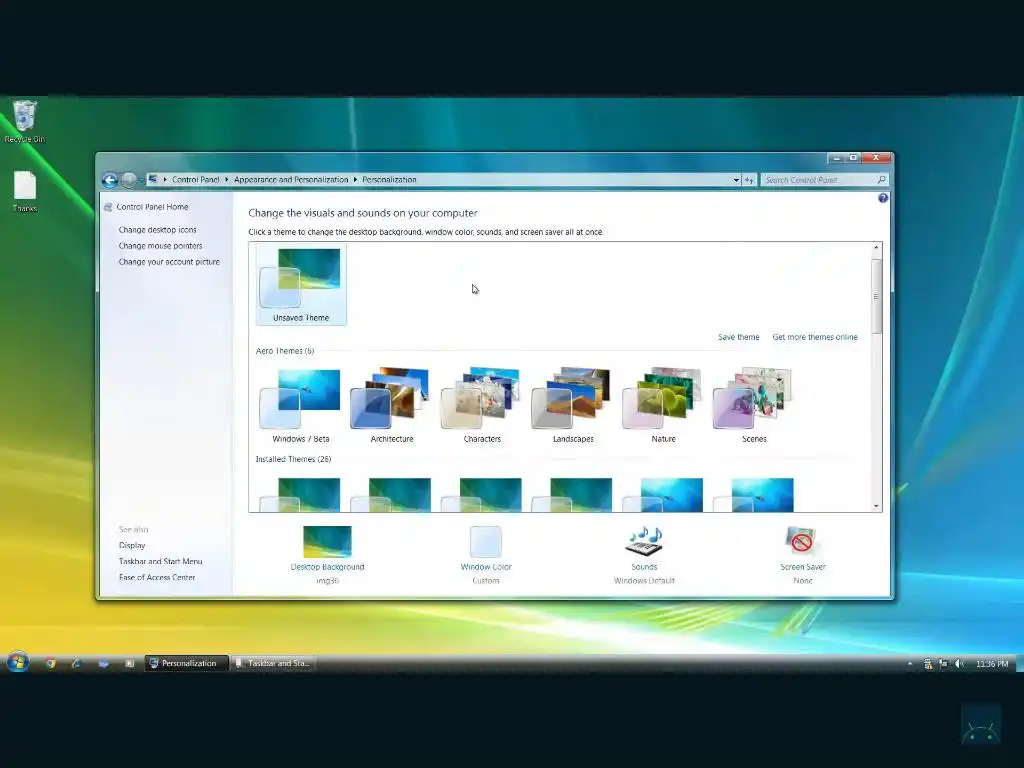Click Control Panel in the breadcrumb

click(x=195, y=180)
